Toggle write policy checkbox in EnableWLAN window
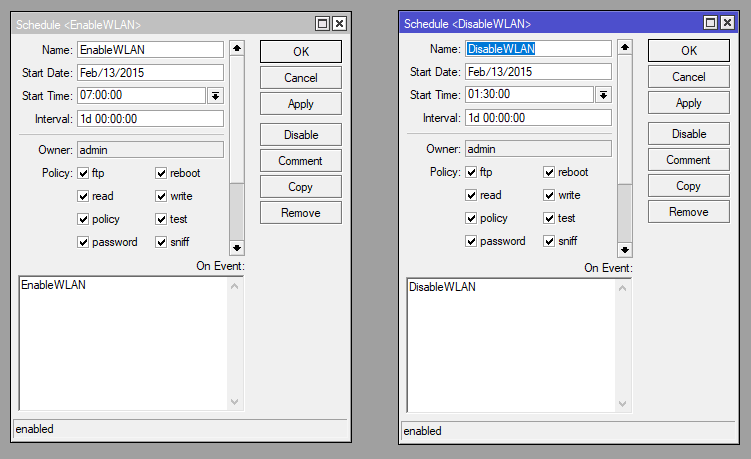 (x=161, y=196)
